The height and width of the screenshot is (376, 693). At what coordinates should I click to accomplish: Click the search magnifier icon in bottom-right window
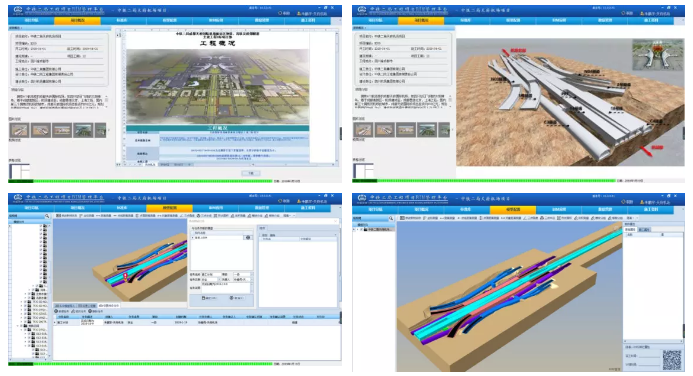coord(391,219)
